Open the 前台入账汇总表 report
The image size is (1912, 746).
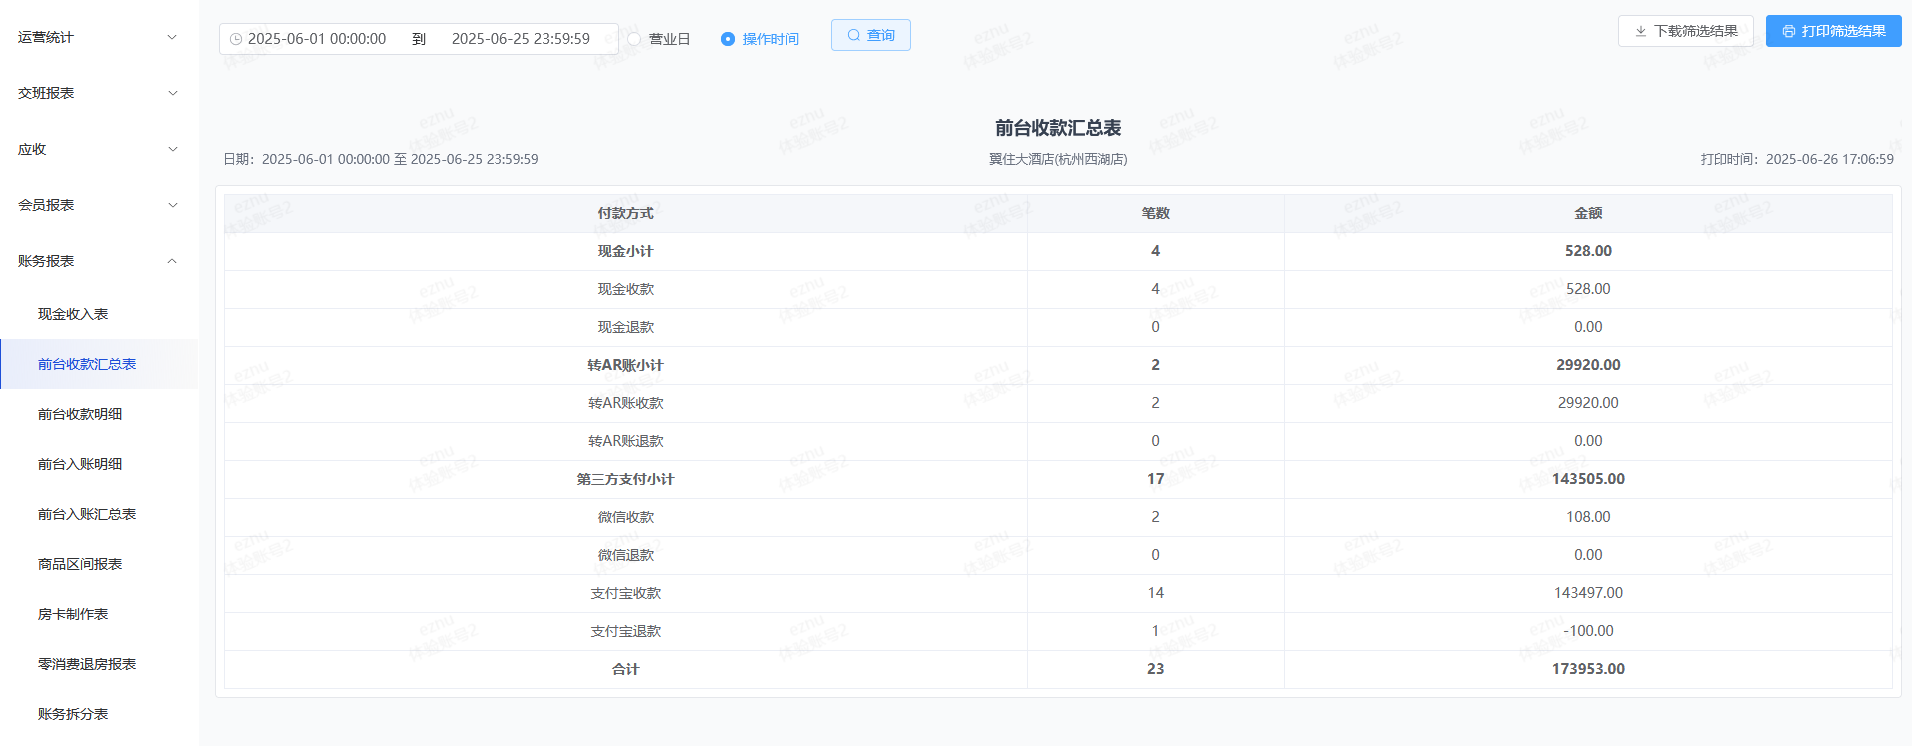point(98,514)
